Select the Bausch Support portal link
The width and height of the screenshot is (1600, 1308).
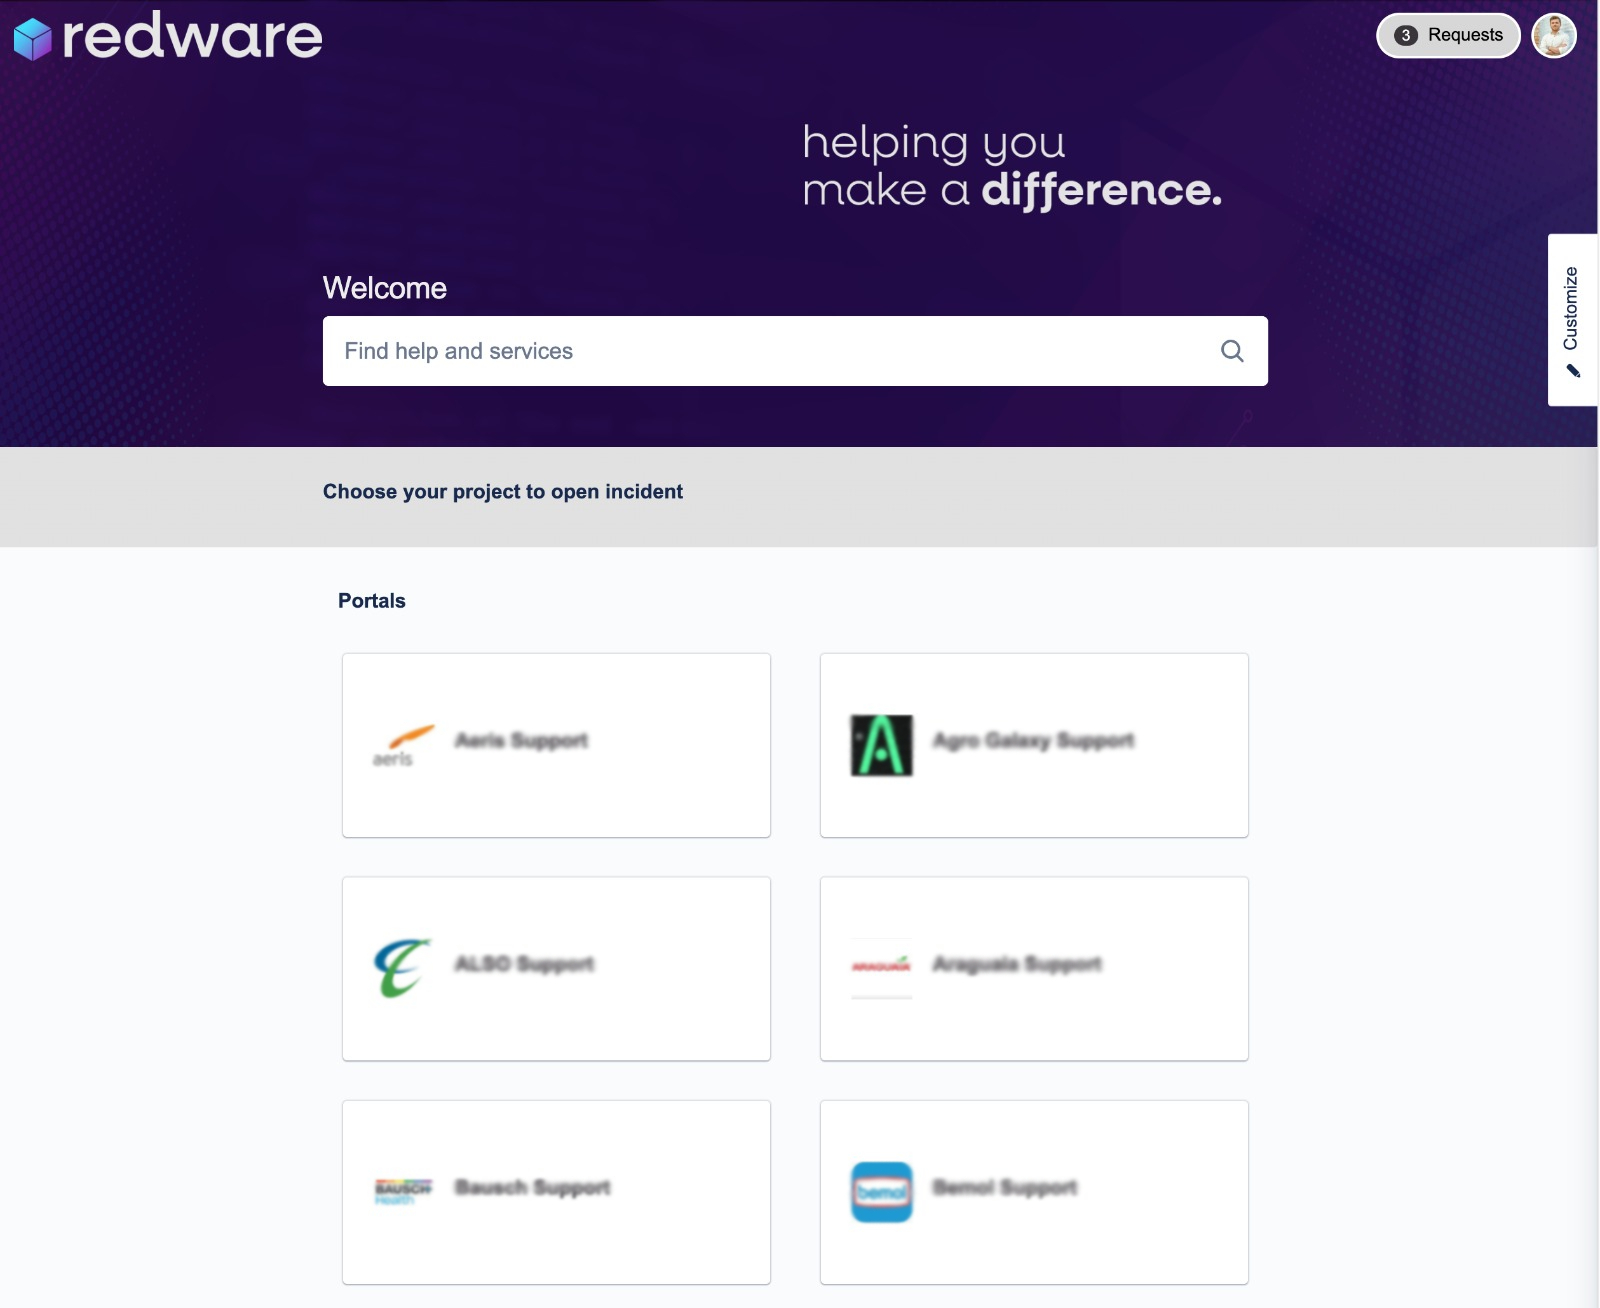click(x=532, y=1187)
